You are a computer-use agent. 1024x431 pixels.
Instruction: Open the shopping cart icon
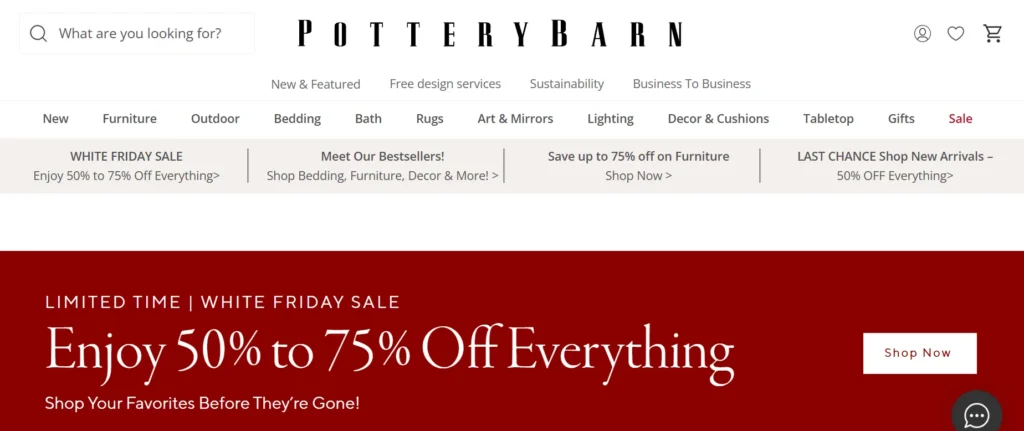[992, 33]
